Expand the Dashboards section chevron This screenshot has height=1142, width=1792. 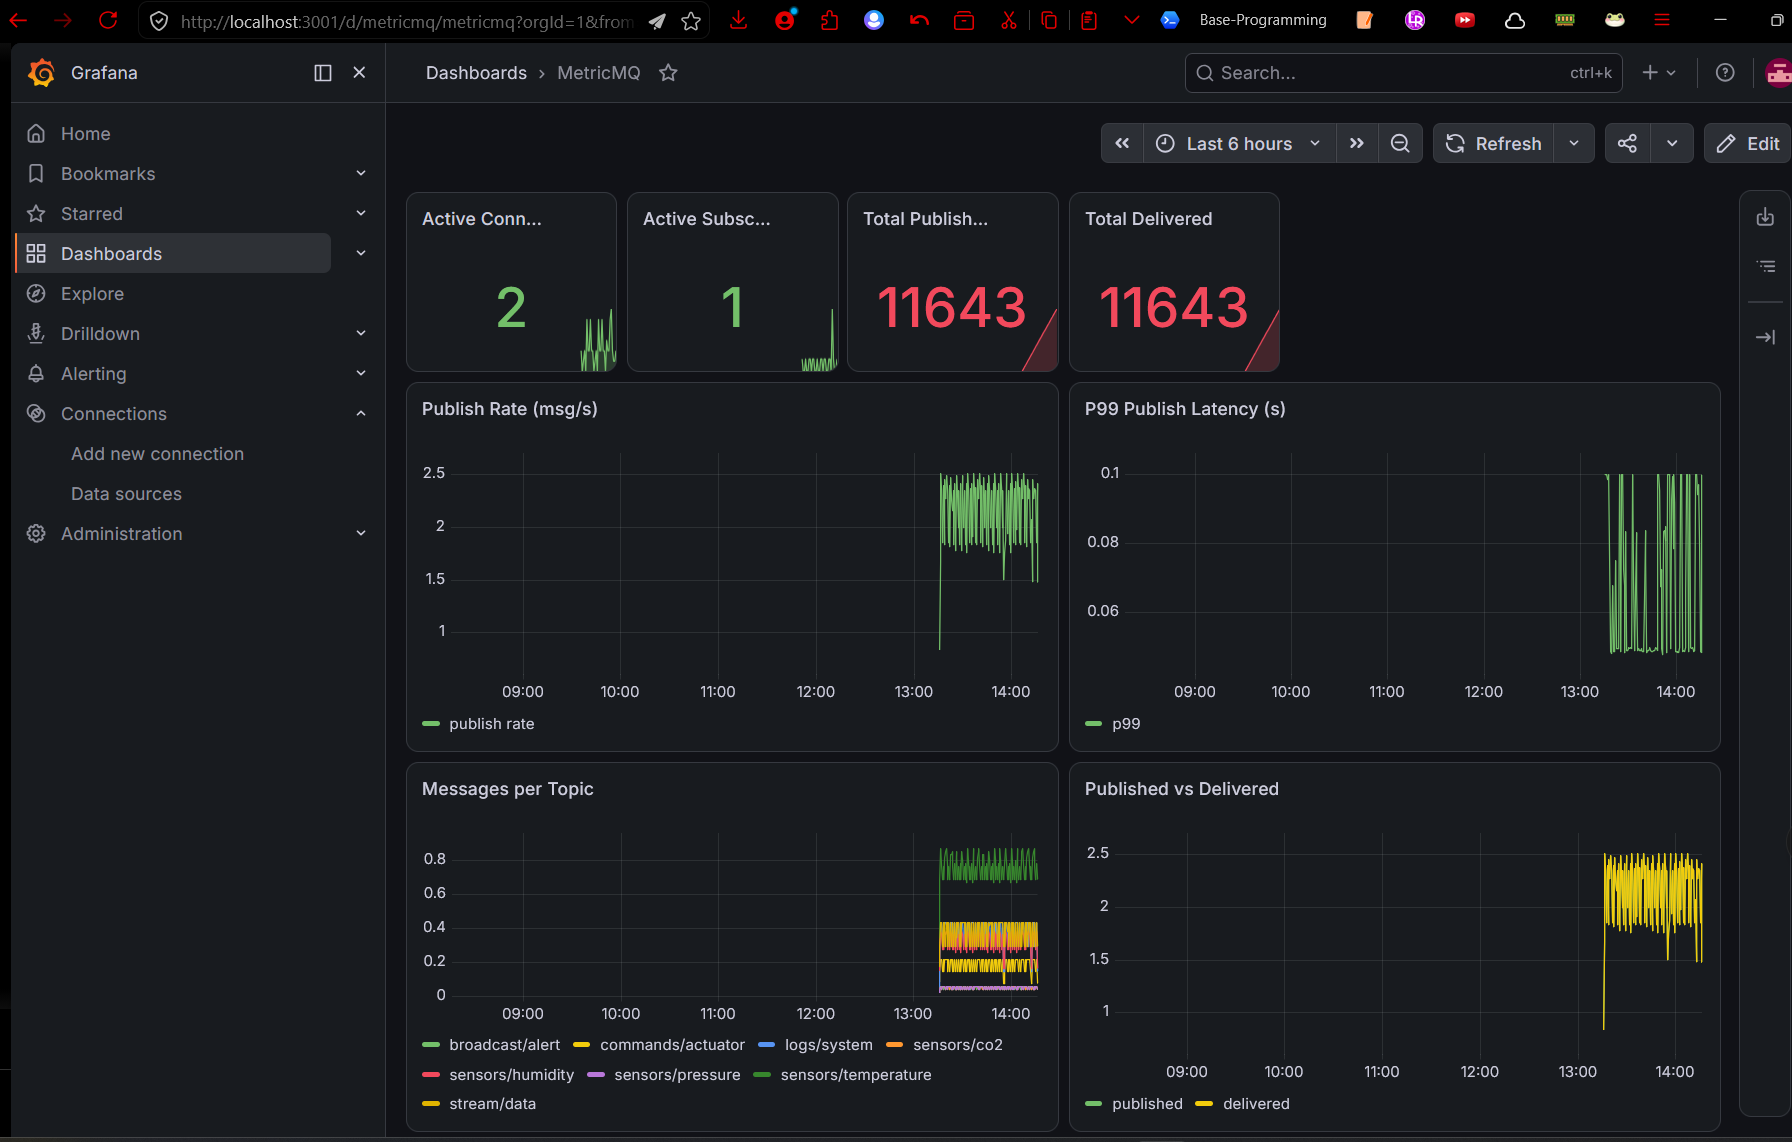(361, 254)
